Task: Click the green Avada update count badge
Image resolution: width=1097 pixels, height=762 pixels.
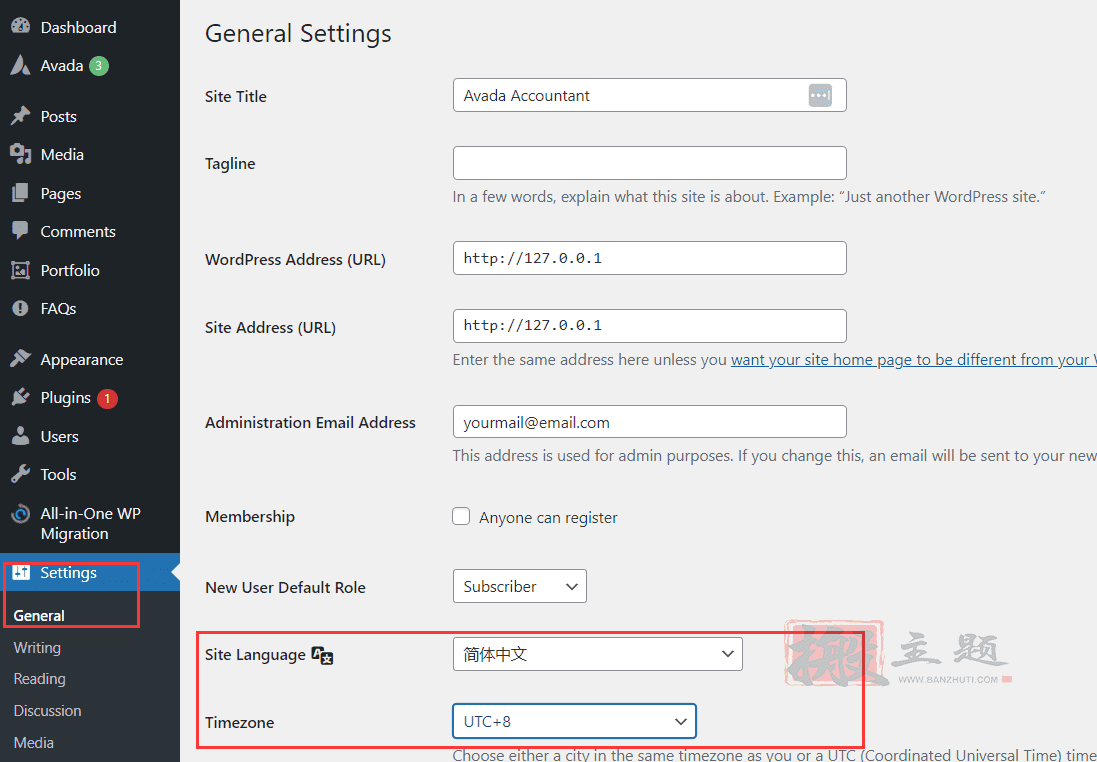Action: [99, 66]
